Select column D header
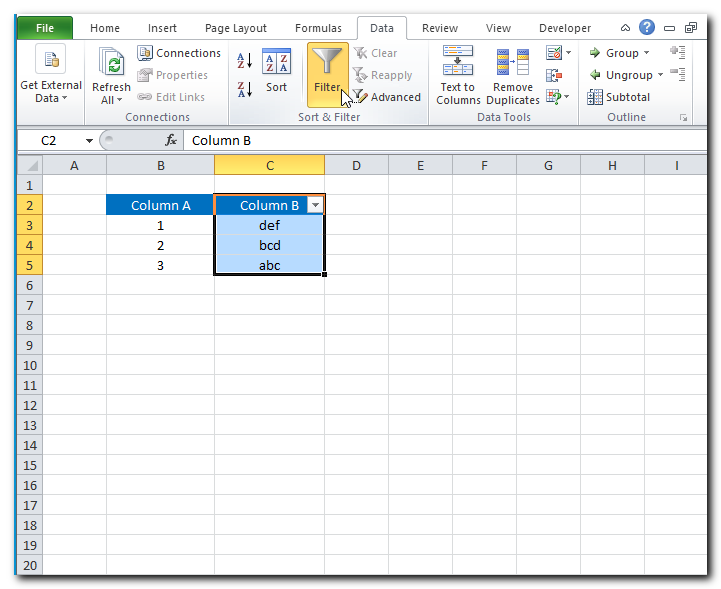 click(356, 165)
